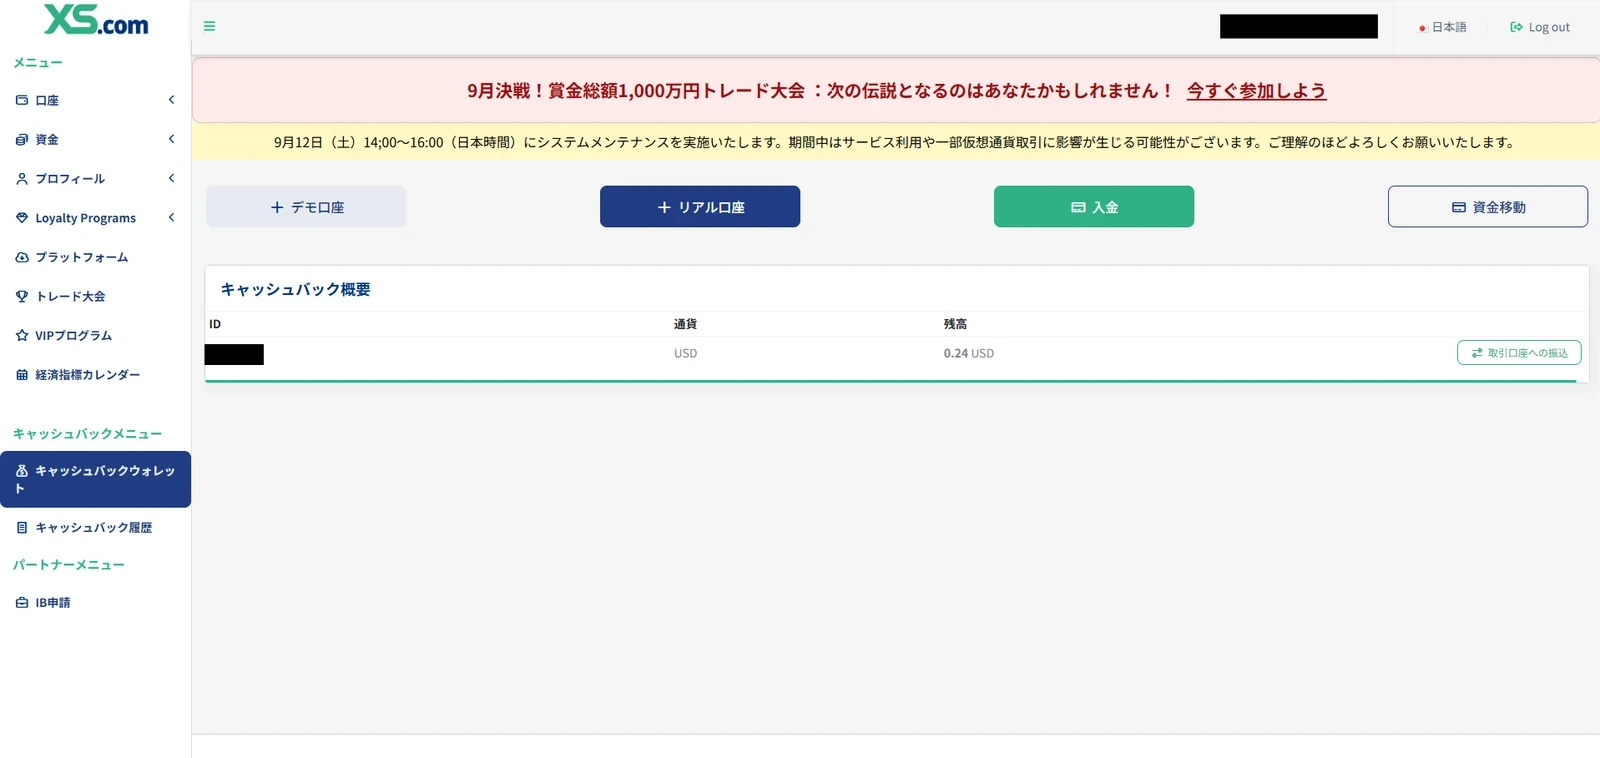Click the 資金移動 button

(1488, 207)
